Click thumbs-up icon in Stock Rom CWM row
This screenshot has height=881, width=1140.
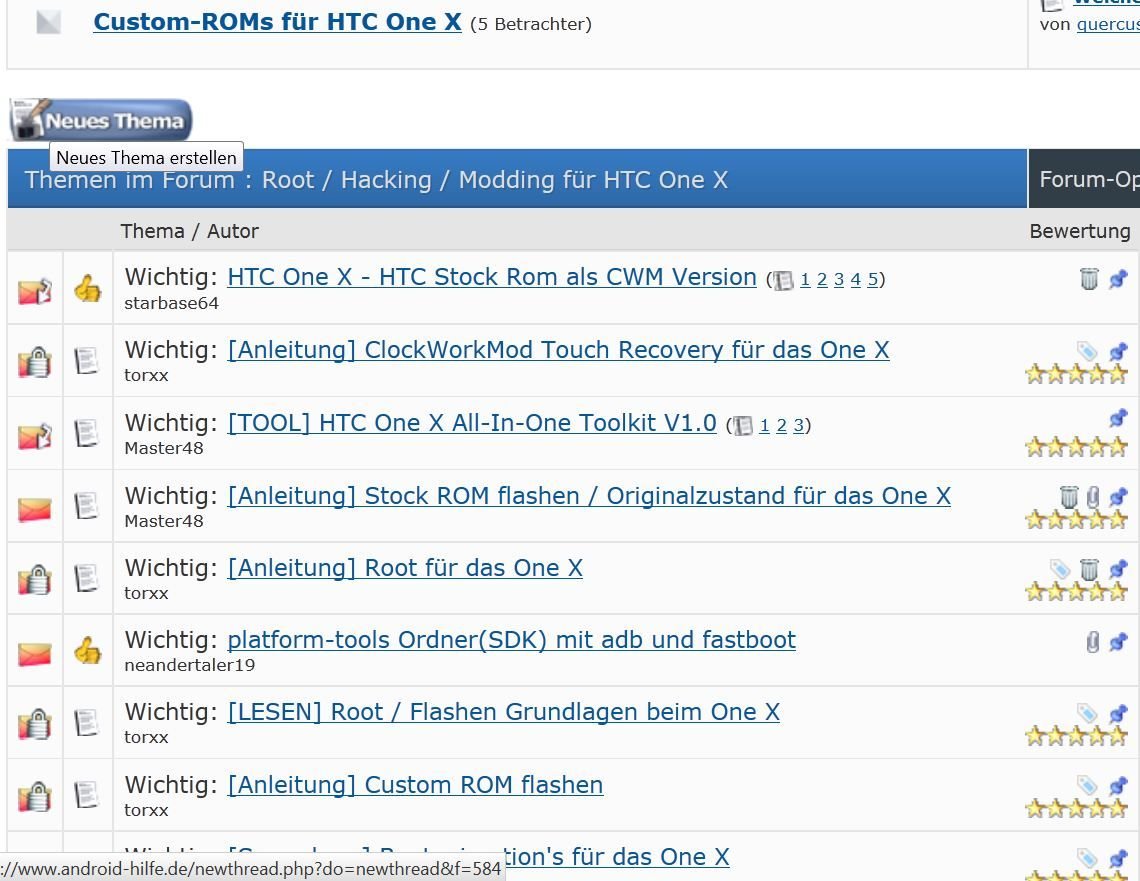click(x=87, y=289)
